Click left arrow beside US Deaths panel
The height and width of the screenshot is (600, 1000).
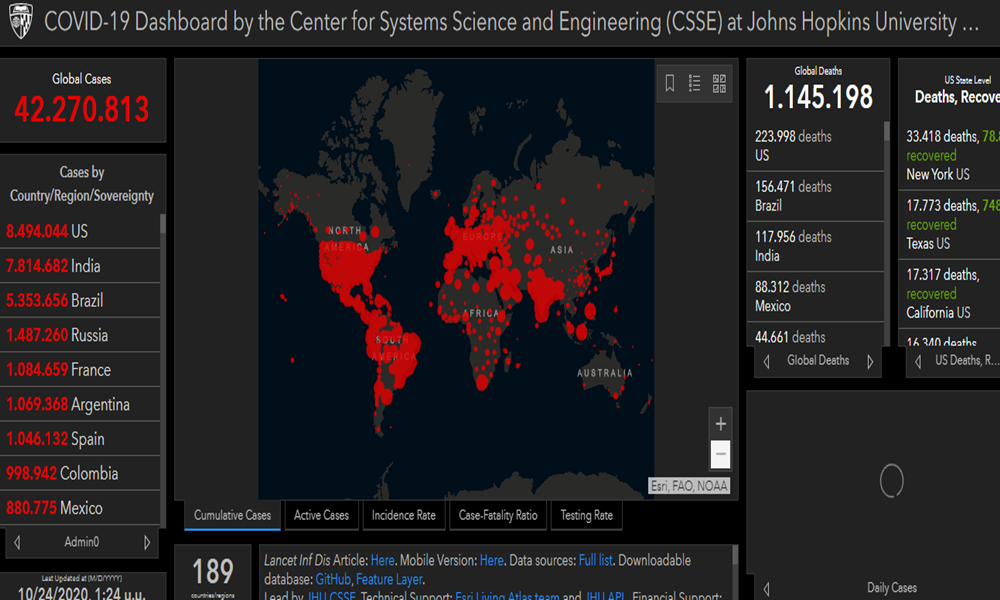[x=917, y=361]
